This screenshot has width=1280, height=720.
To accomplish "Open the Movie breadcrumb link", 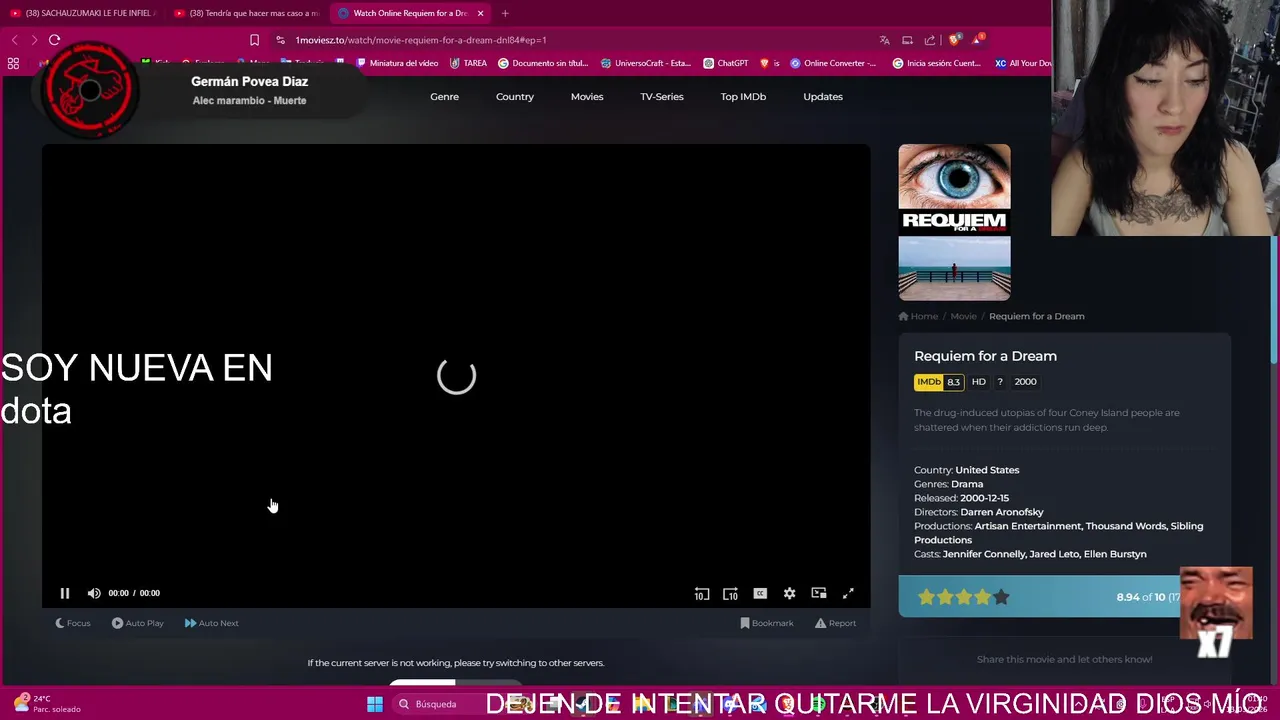I will [x=963, y=316].
